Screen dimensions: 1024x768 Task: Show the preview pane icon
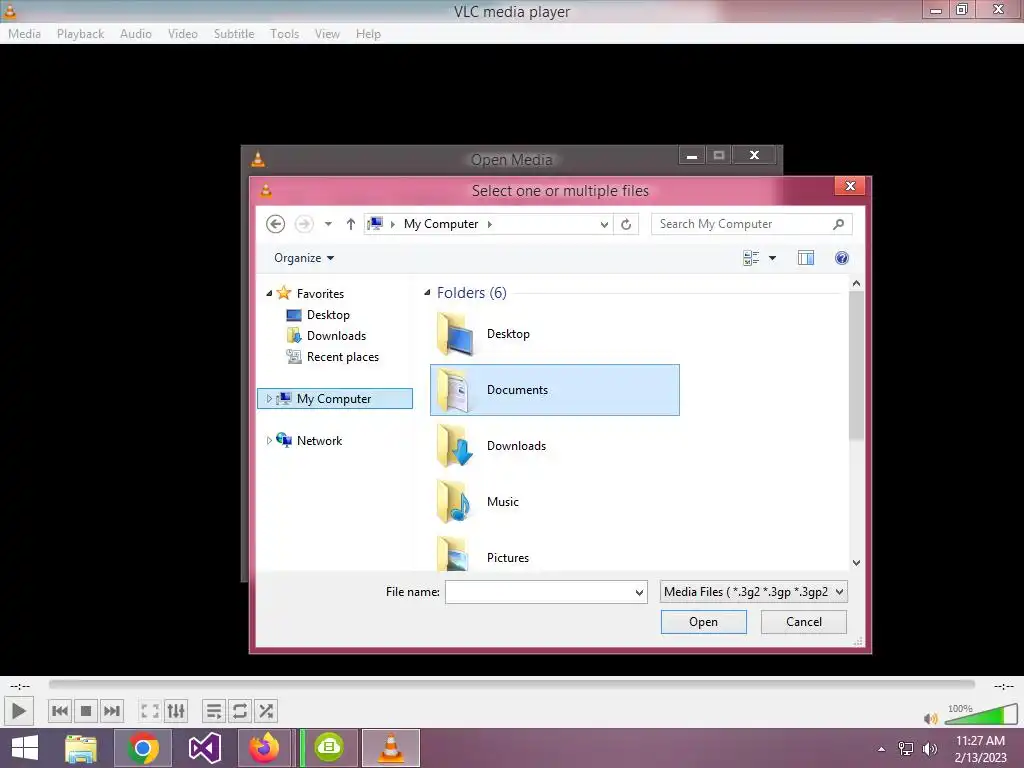click(806, 258)
